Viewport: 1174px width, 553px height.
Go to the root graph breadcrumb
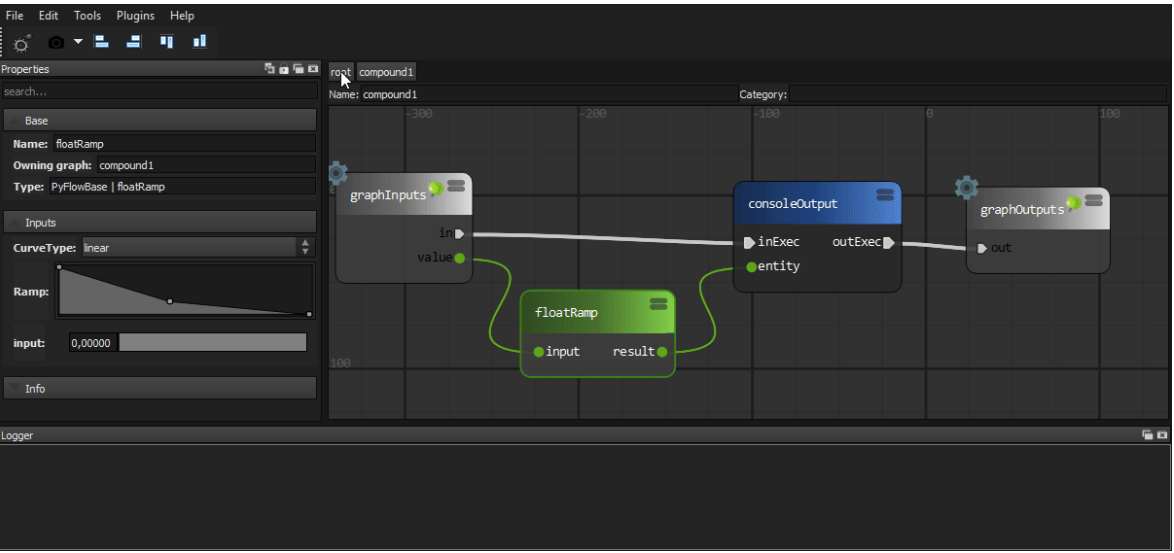point(341,72)
